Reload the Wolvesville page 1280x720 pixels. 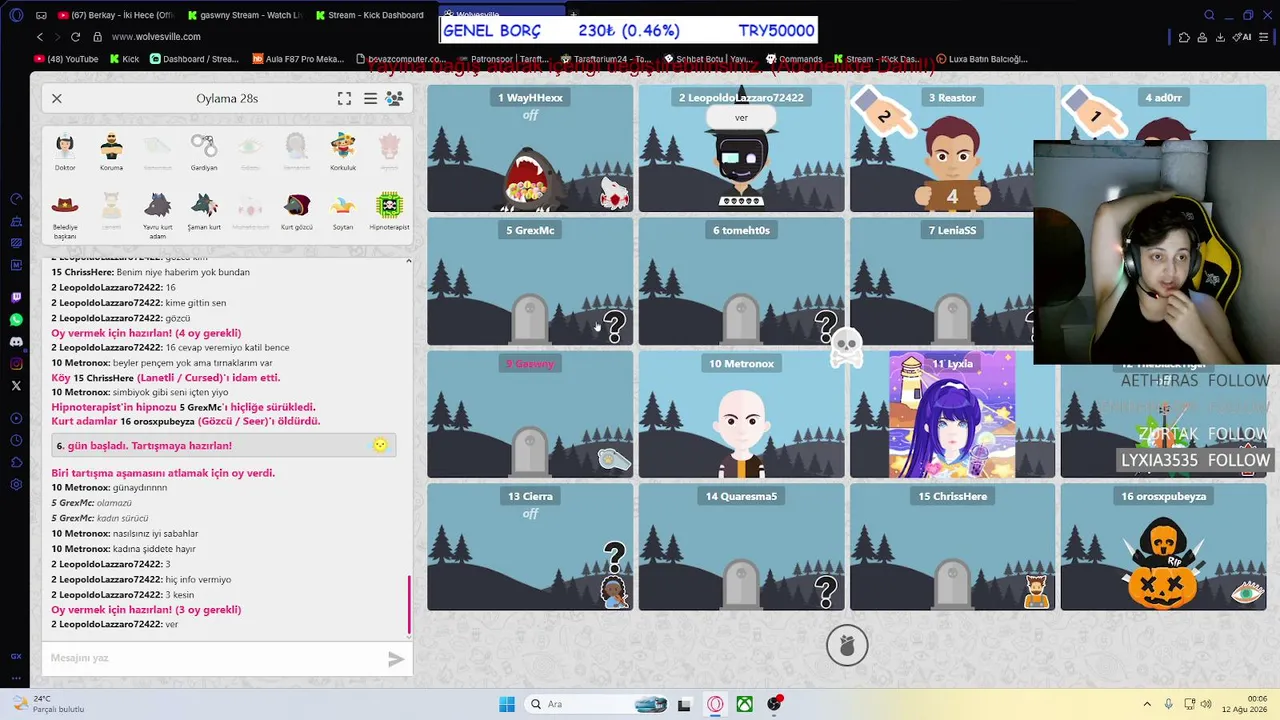pyautogui.click(x=75, y=37)
